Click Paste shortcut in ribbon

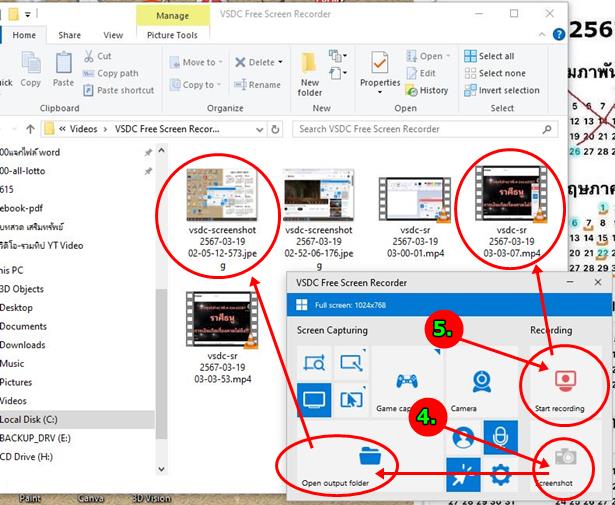coord(118,91)
